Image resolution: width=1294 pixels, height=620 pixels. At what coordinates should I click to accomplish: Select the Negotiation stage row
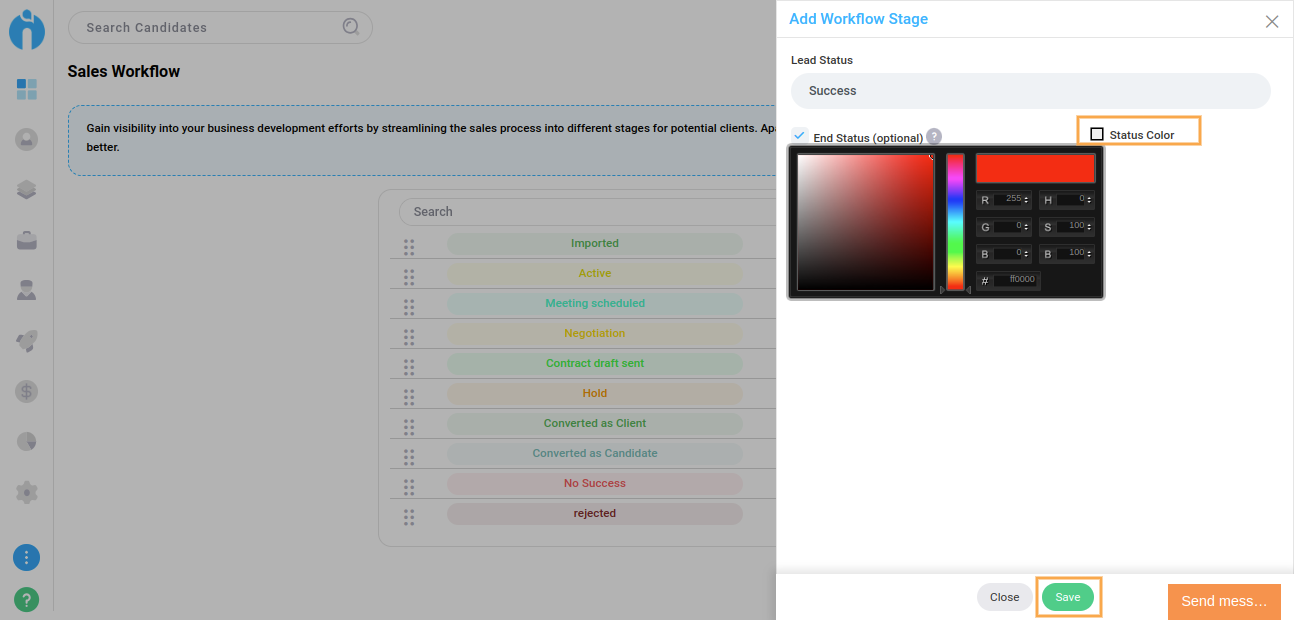coord(594,333)
